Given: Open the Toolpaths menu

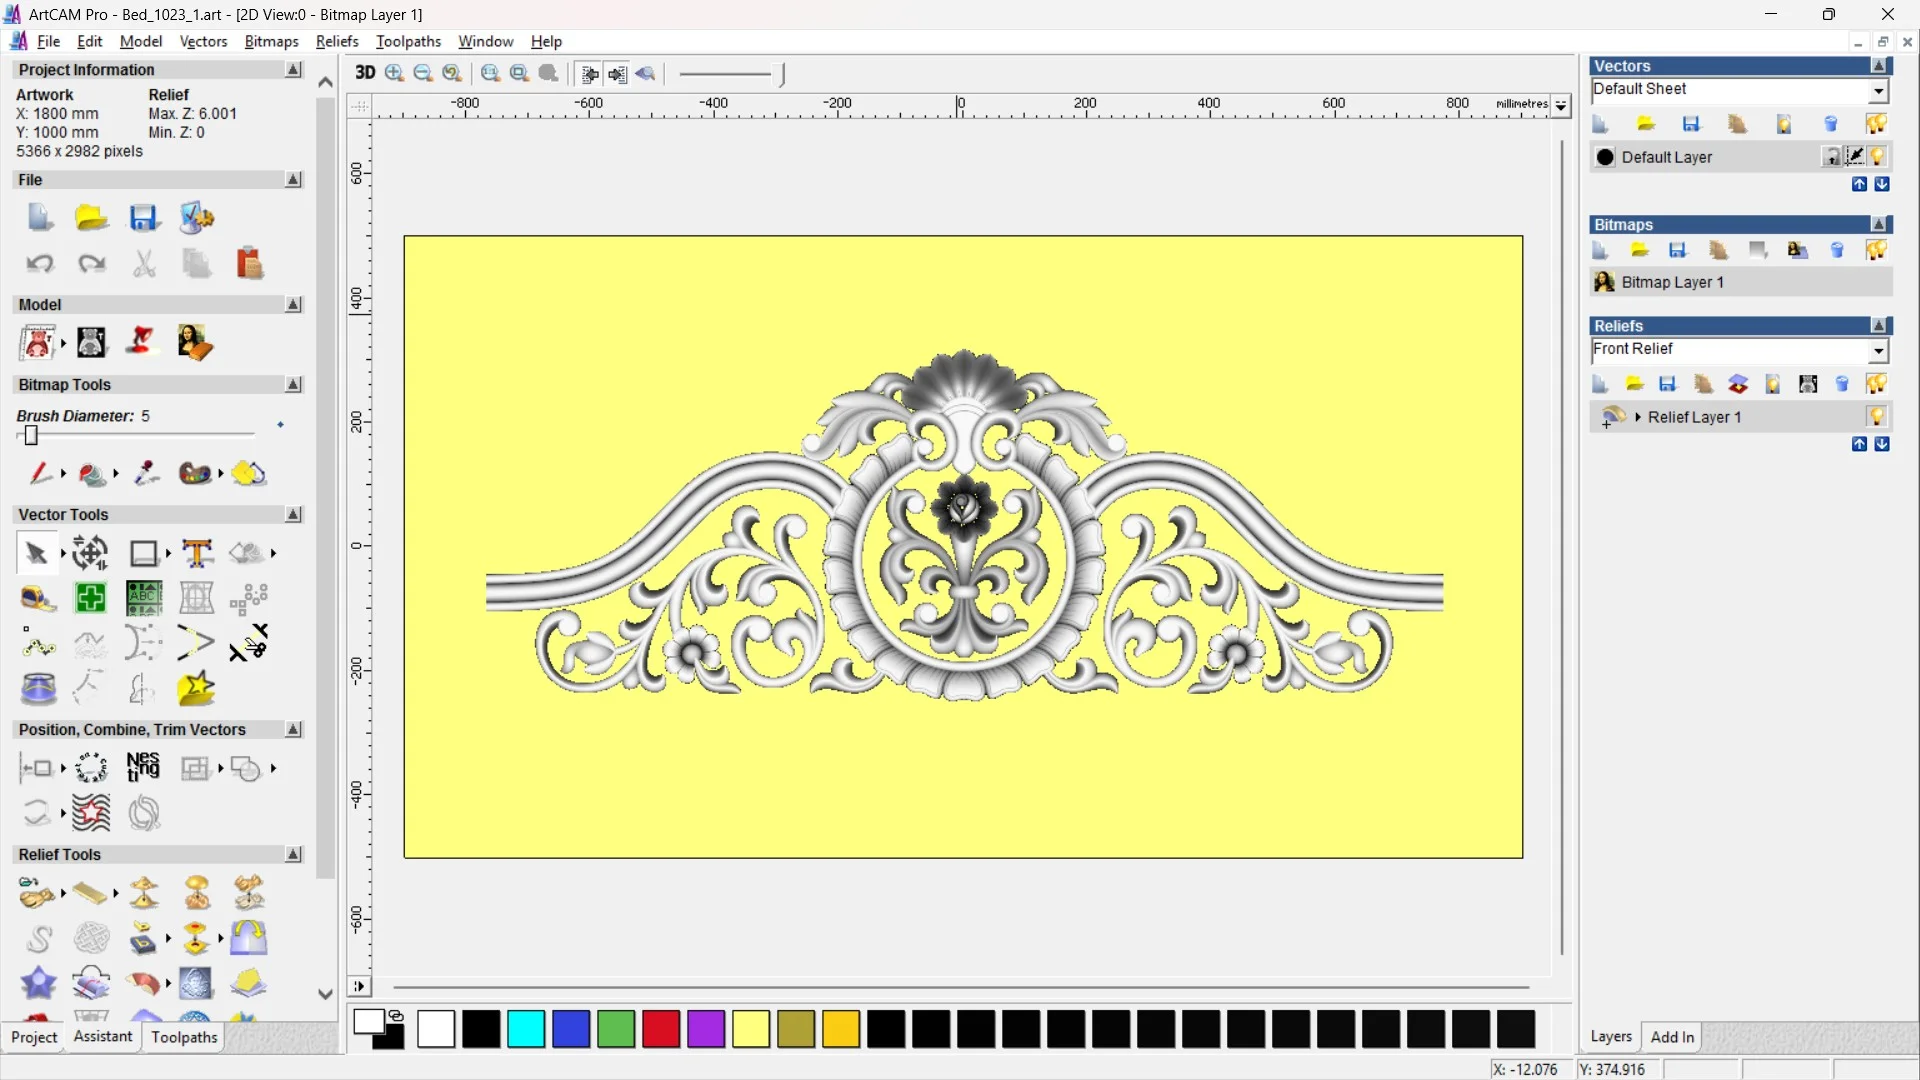Looking at the screenshot, I should point(408,41).
